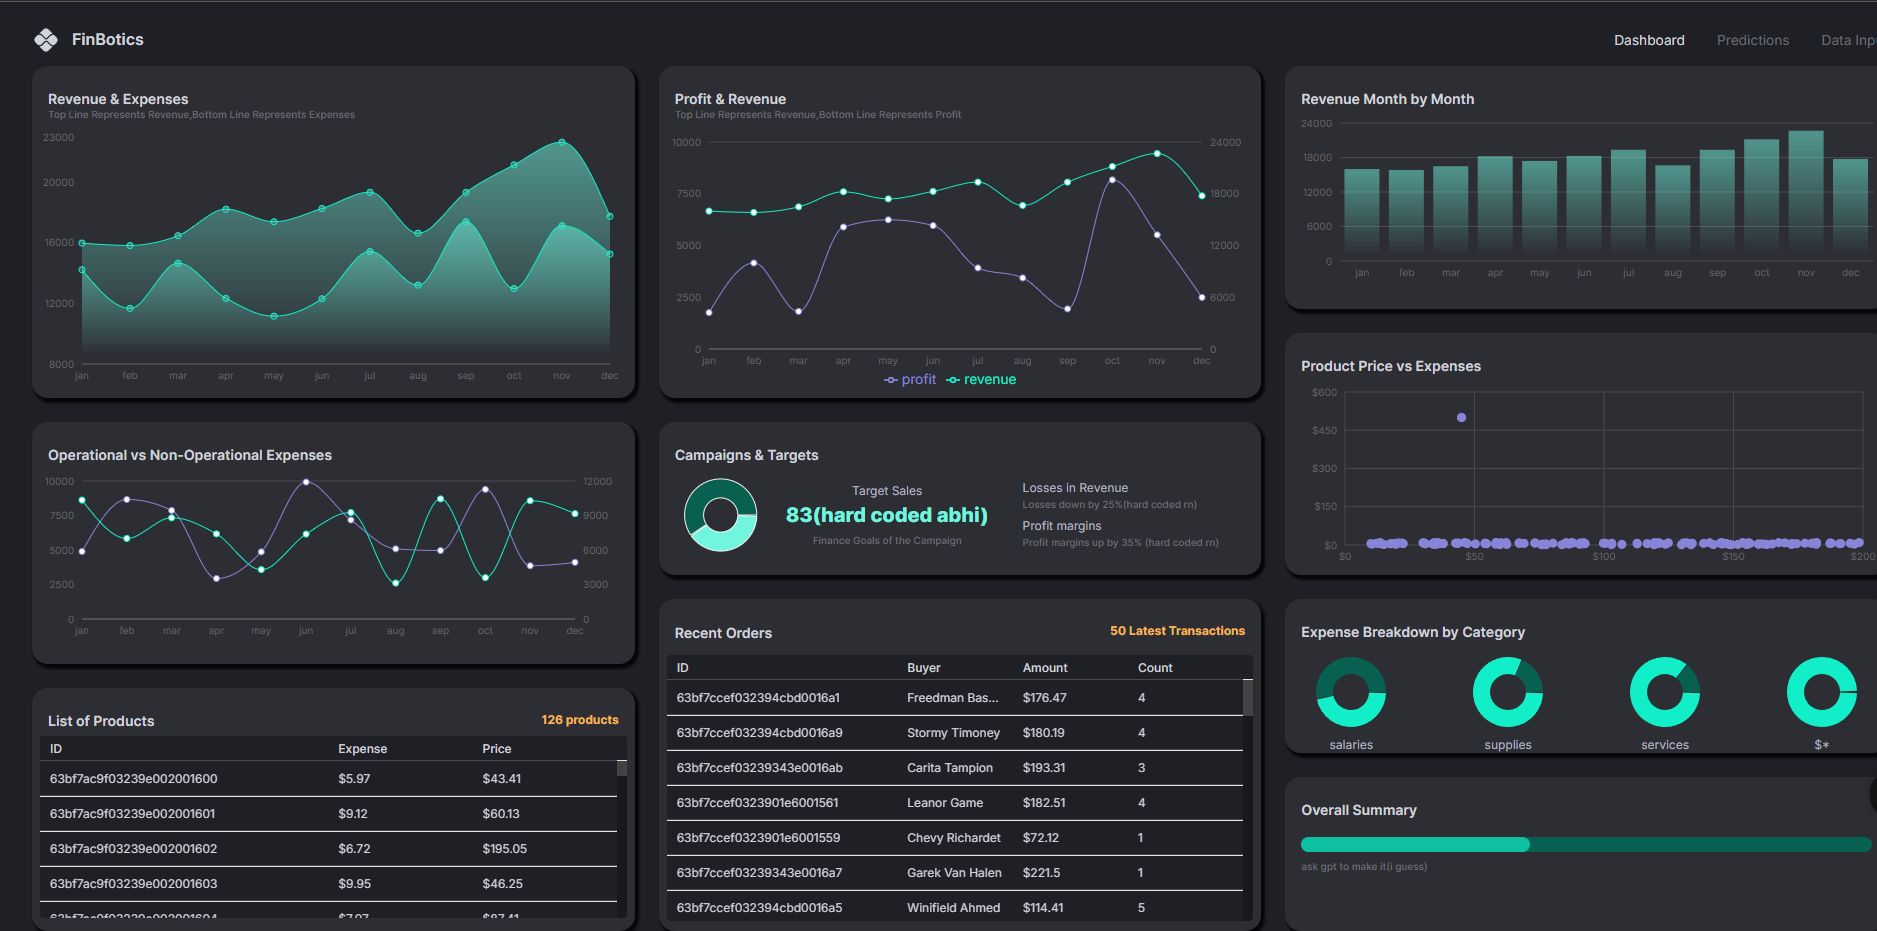Click the 50 Latest Transactions link
This screenshot has height=931, width=1877.
point(1177,631)
